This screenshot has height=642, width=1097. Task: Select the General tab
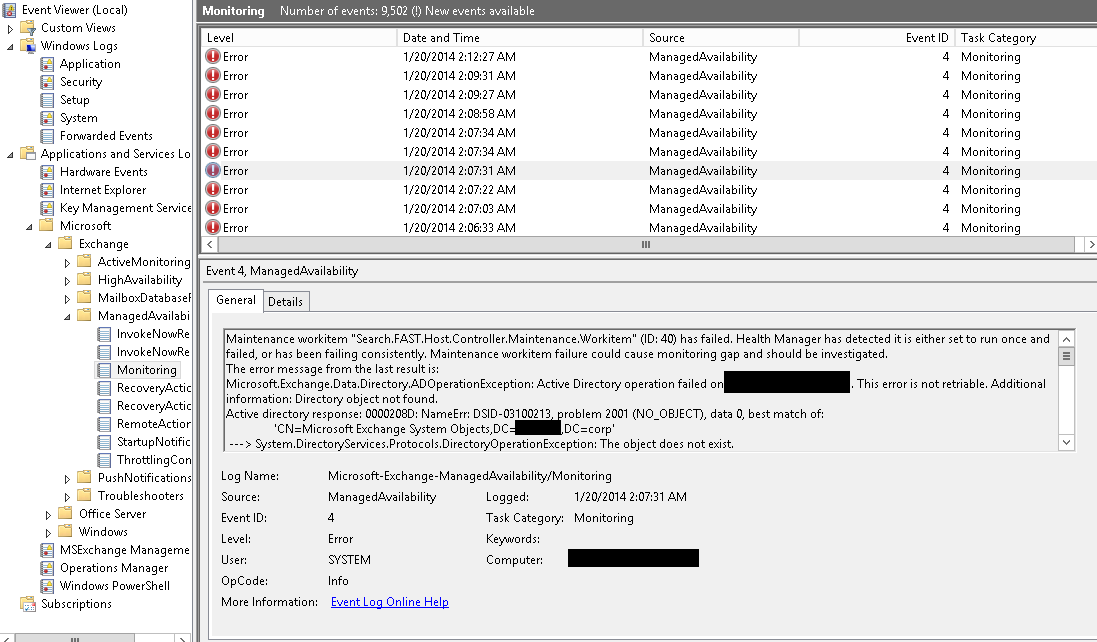click(235, 300)
